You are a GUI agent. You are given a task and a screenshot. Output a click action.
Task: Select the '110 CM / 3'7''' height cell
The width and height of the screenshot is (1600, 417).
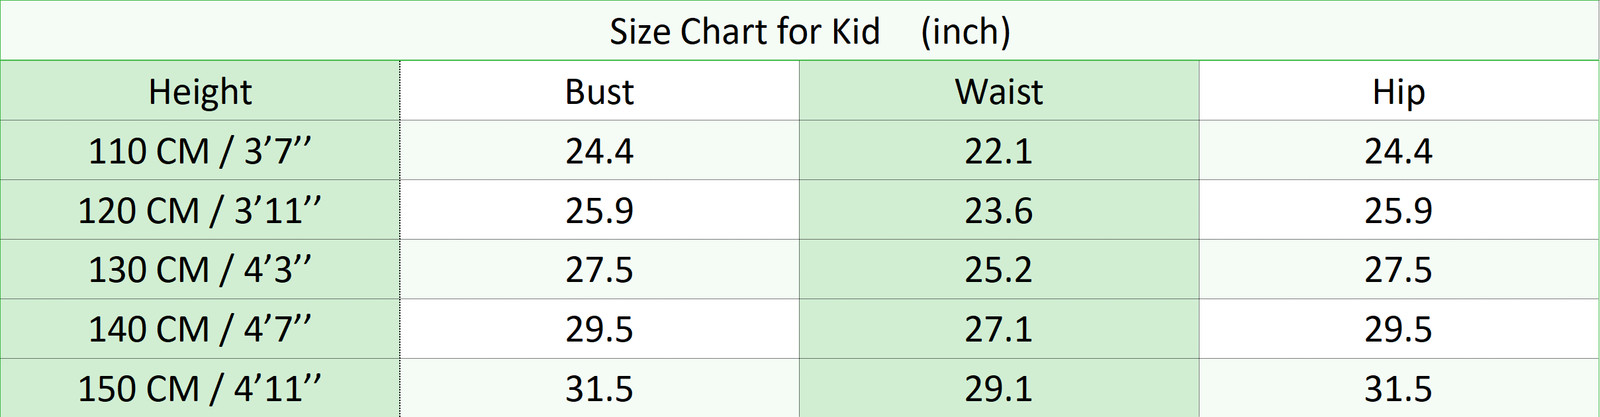pos(200,151)
